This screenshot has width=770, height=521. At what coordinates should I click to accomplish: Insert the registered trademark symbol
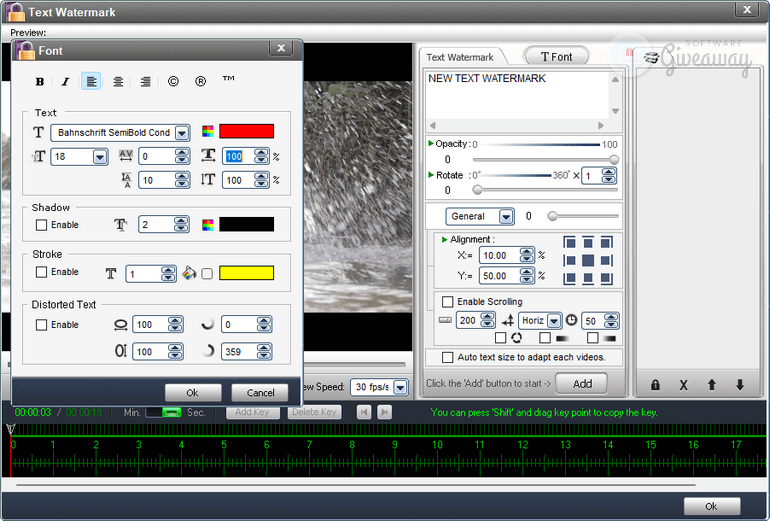pyautogui.click(x=200, y=82)
